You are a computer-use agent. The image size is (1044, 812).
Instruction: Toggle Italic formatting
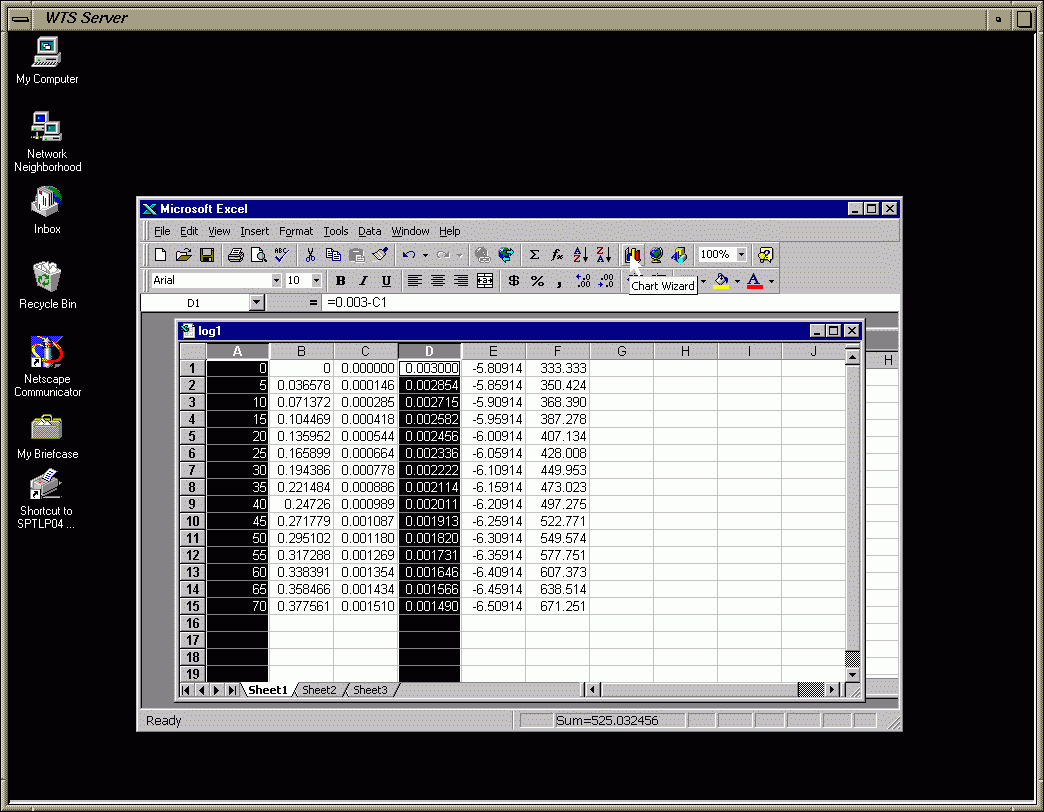[x=363, y=281]
